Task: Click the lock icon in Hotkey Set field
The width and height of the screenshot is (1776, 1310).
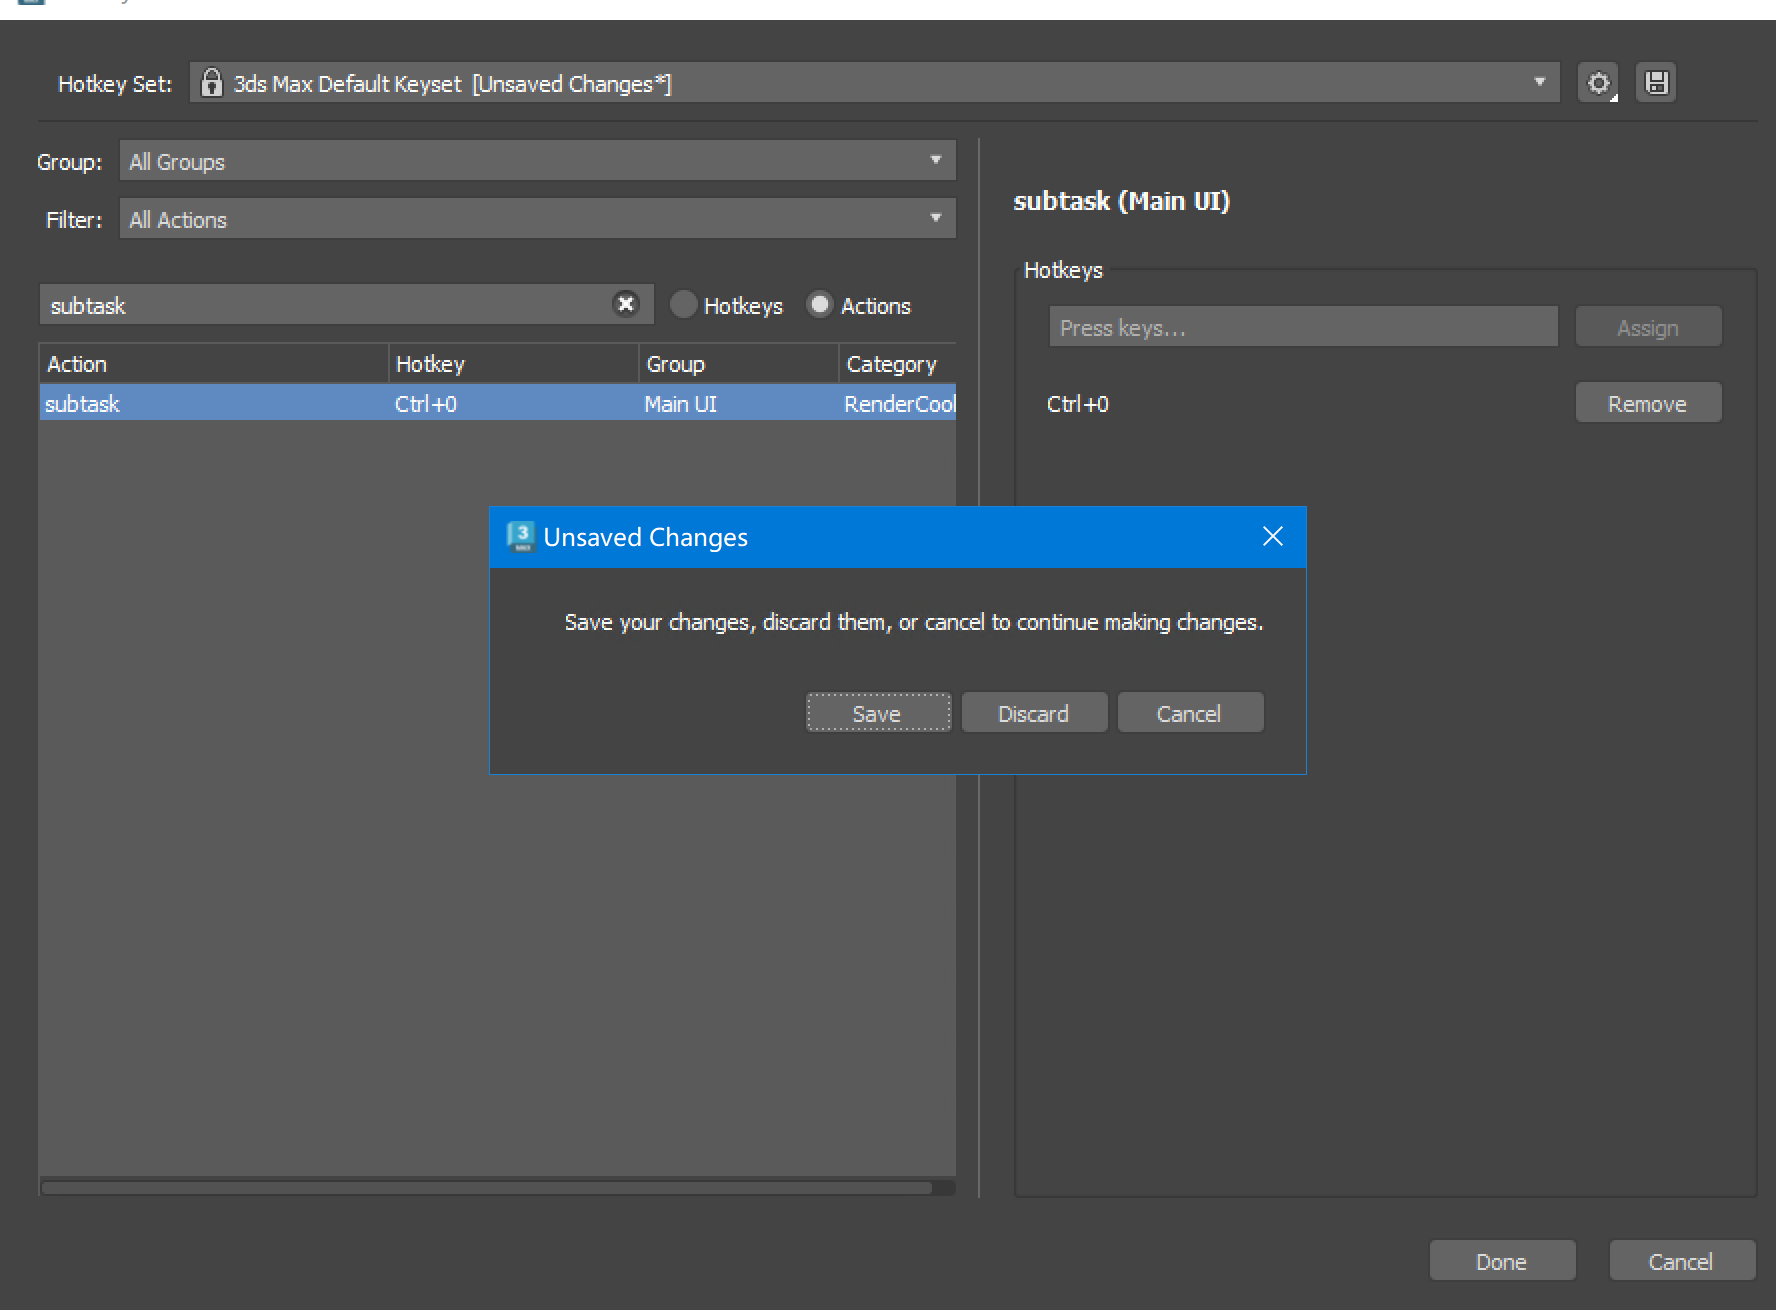Action: 211,83
